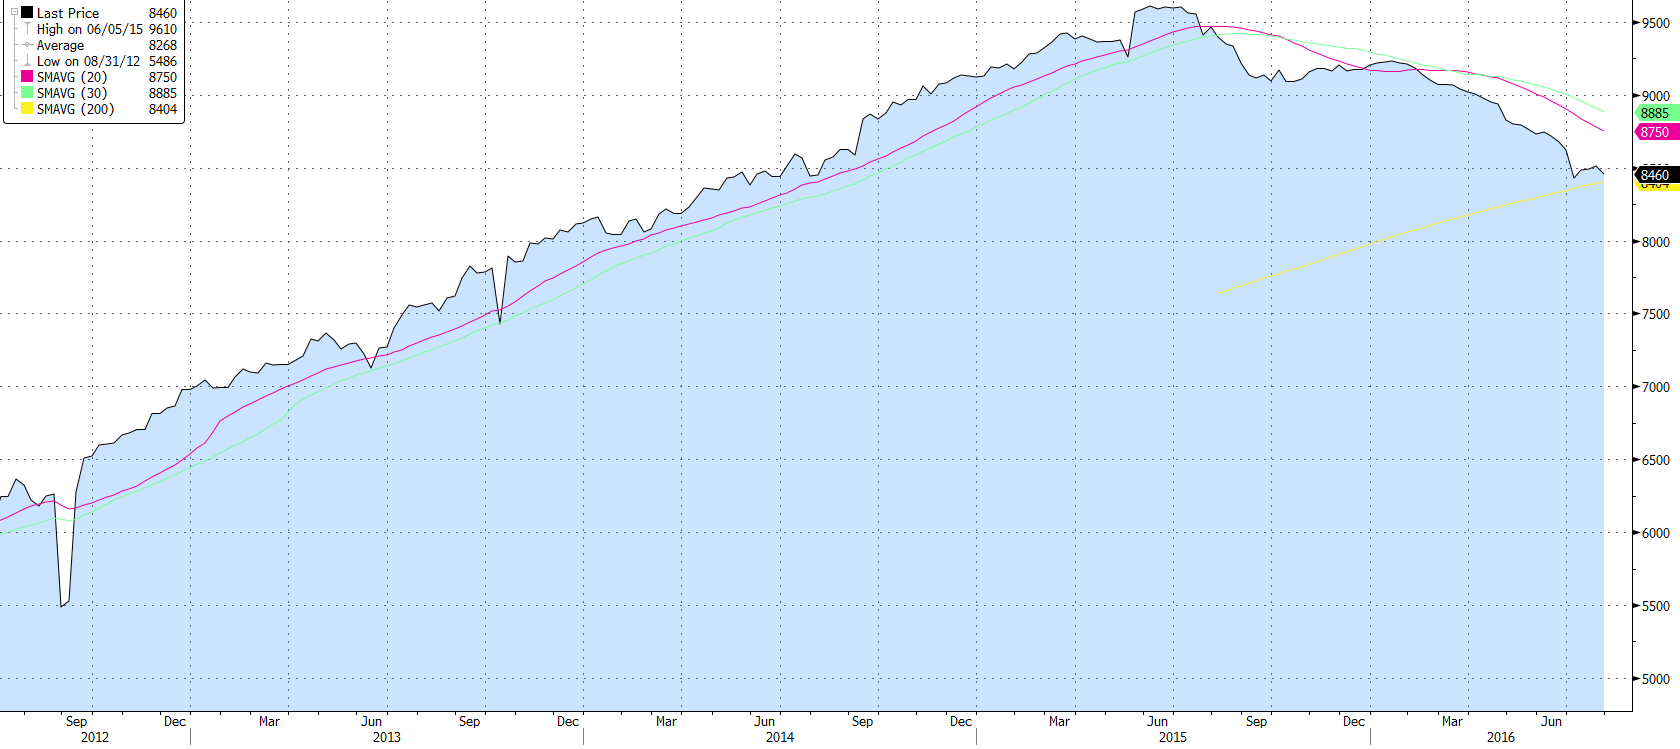
Task: Click the legend value 8268
Action: click(163, 45)
